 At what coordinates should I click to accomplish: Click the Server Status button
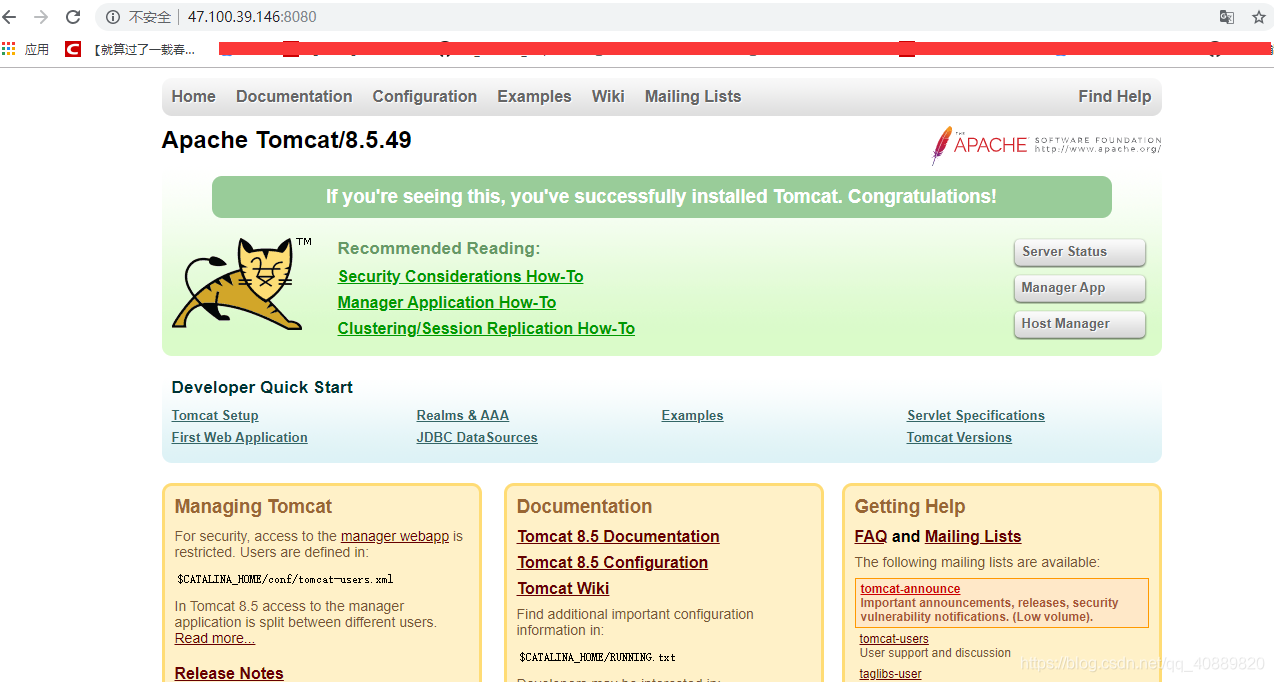(x=1079, y=252)
